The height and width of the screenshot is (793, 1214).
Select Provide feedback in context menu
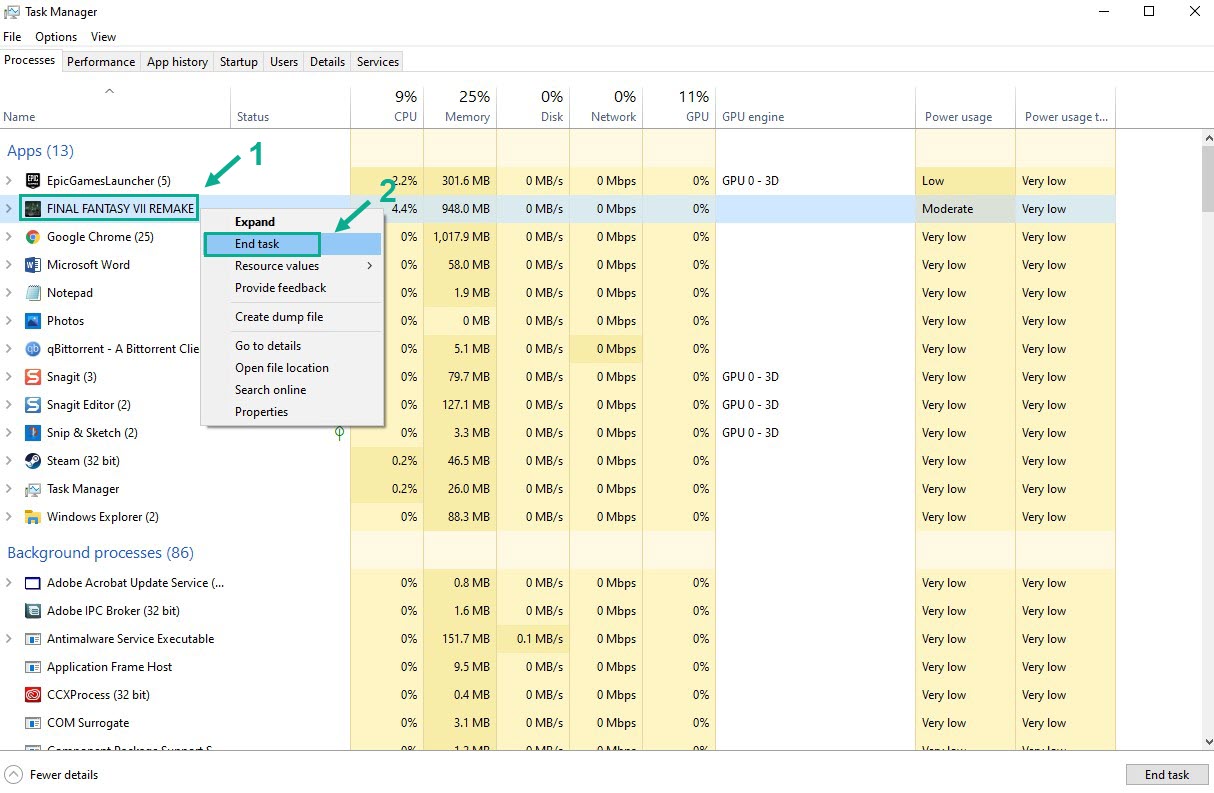click(x=292, y=288)
